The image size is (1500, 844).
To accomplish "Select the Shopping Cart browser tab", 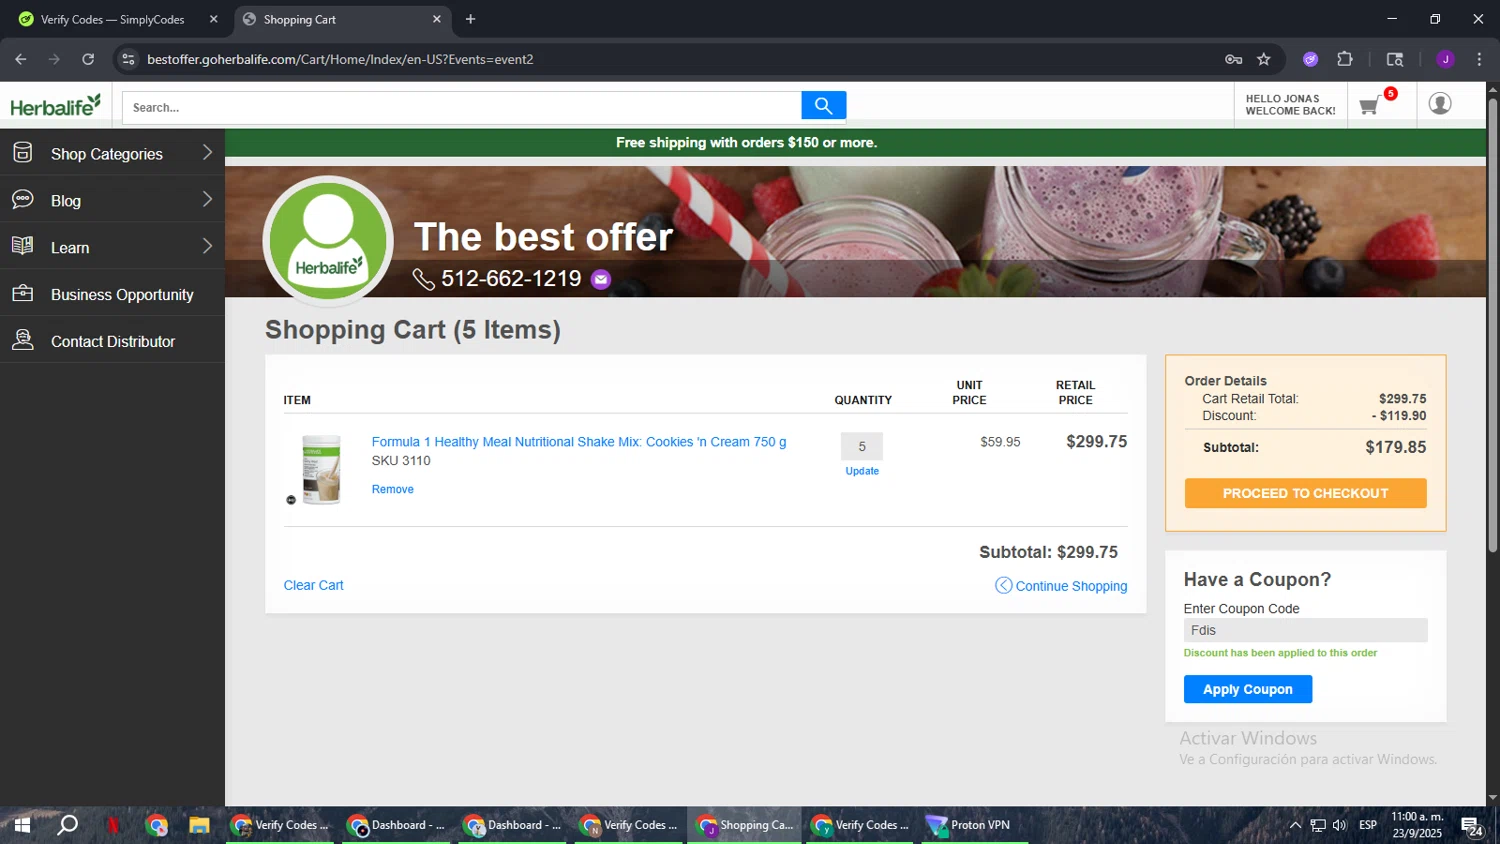I will (x=343, y=19).
